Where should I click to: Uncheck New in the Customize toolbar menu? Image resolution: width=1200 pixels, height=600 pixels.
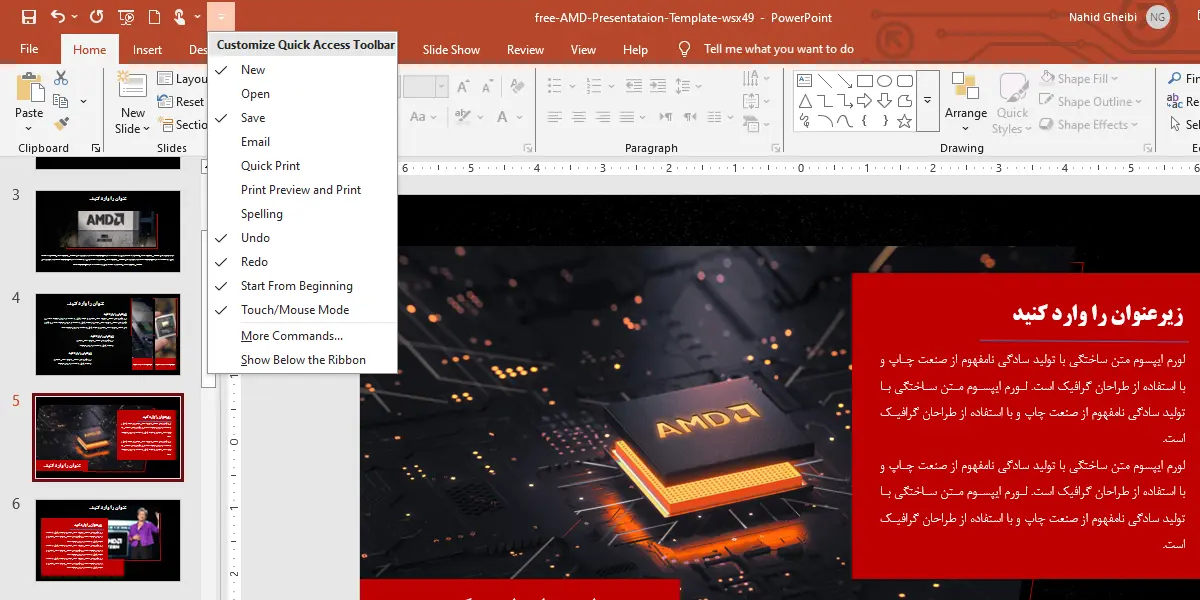[x=302, y=70]
